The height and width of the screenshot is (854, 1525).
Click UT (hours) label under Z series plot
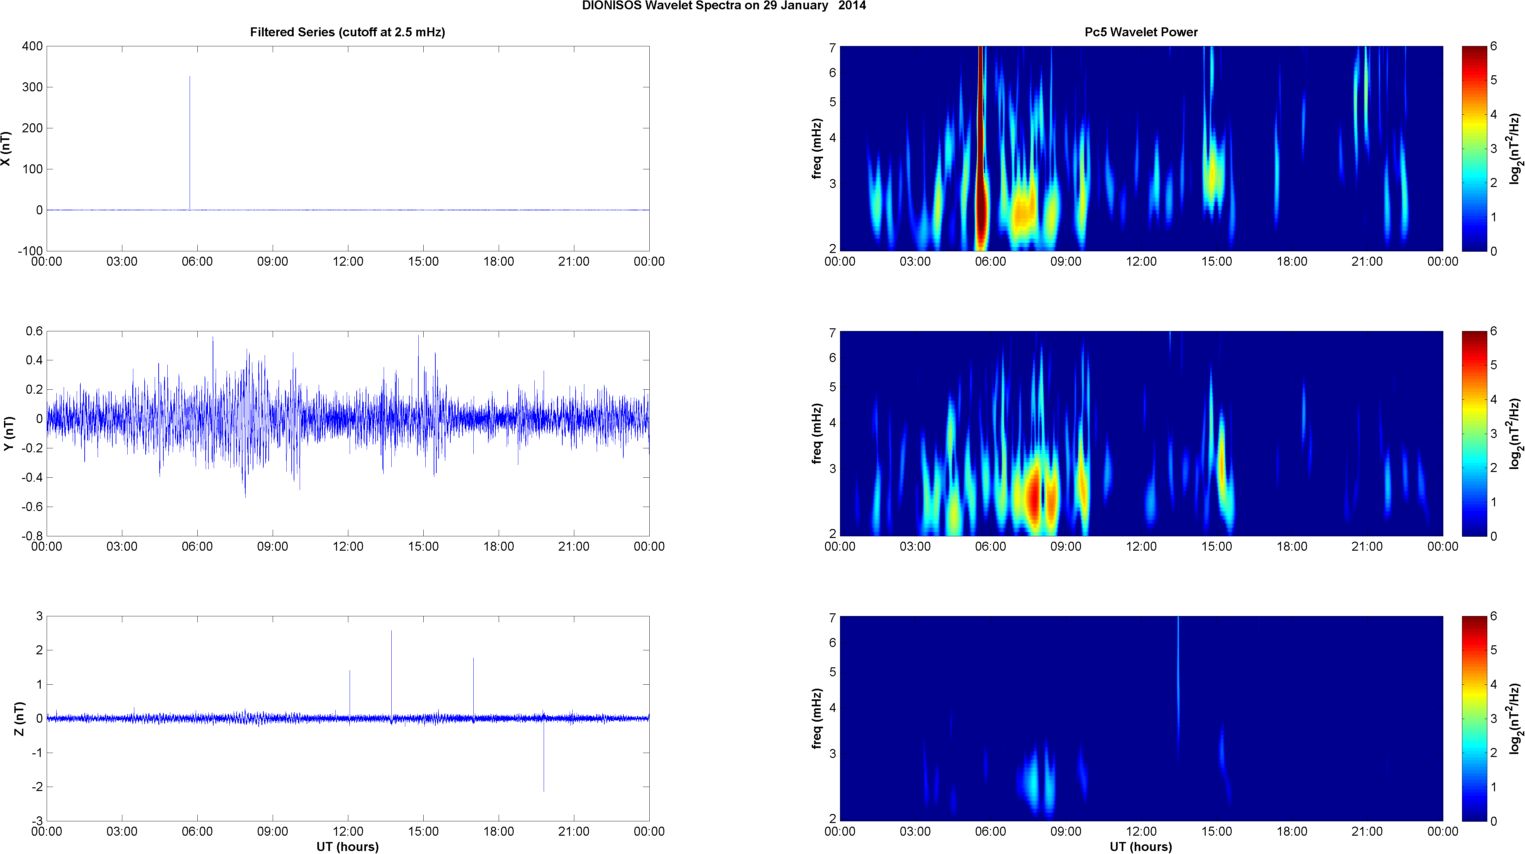[x=347, y=847]
